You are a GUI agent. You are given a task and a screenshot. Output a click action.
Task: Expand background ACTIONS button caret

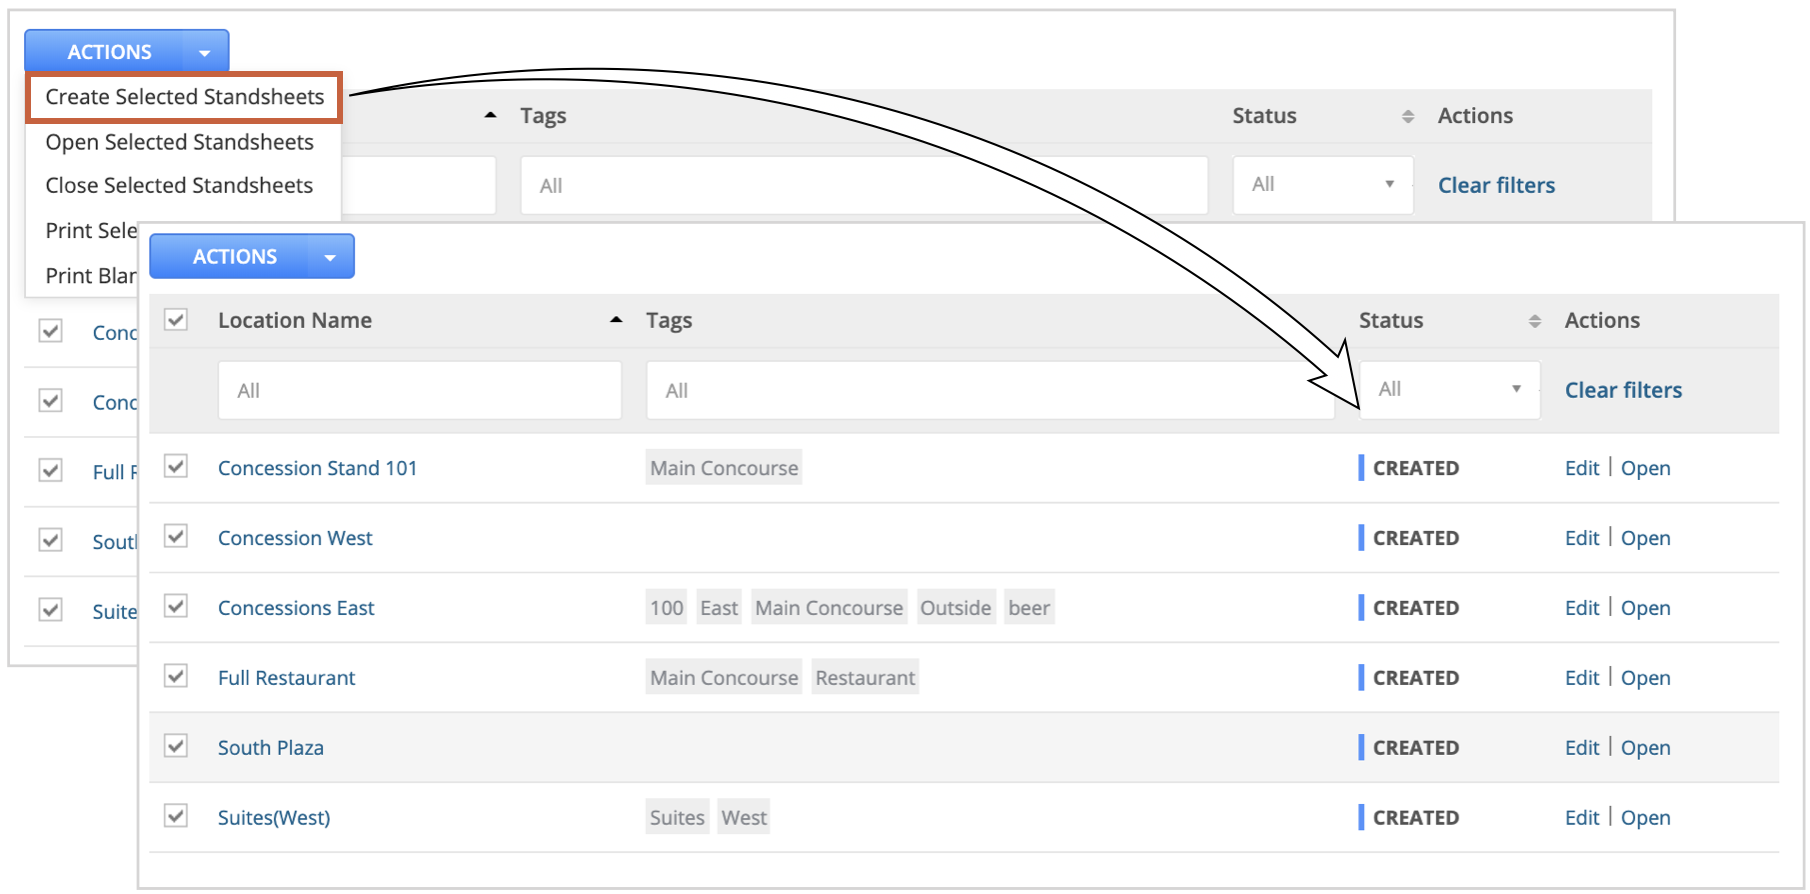[x=205, y=52]
